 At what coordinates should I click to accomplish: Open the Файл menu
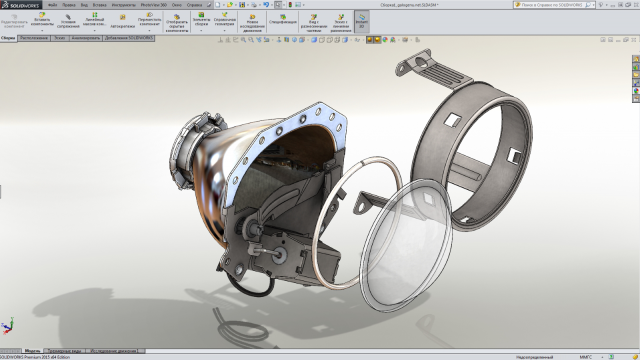(x=52, y=5)
